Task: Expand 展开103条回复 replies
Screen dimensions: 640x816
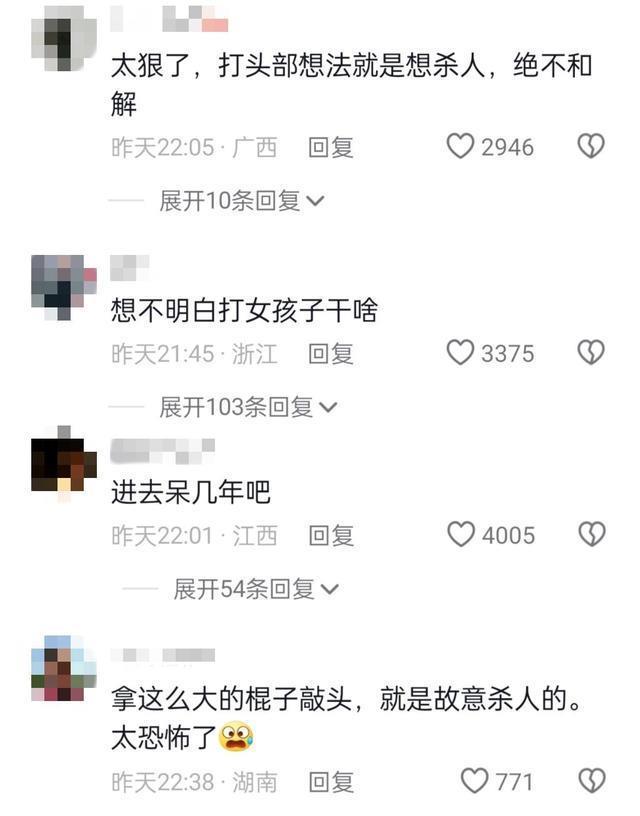Action: (x=249, y=407)
